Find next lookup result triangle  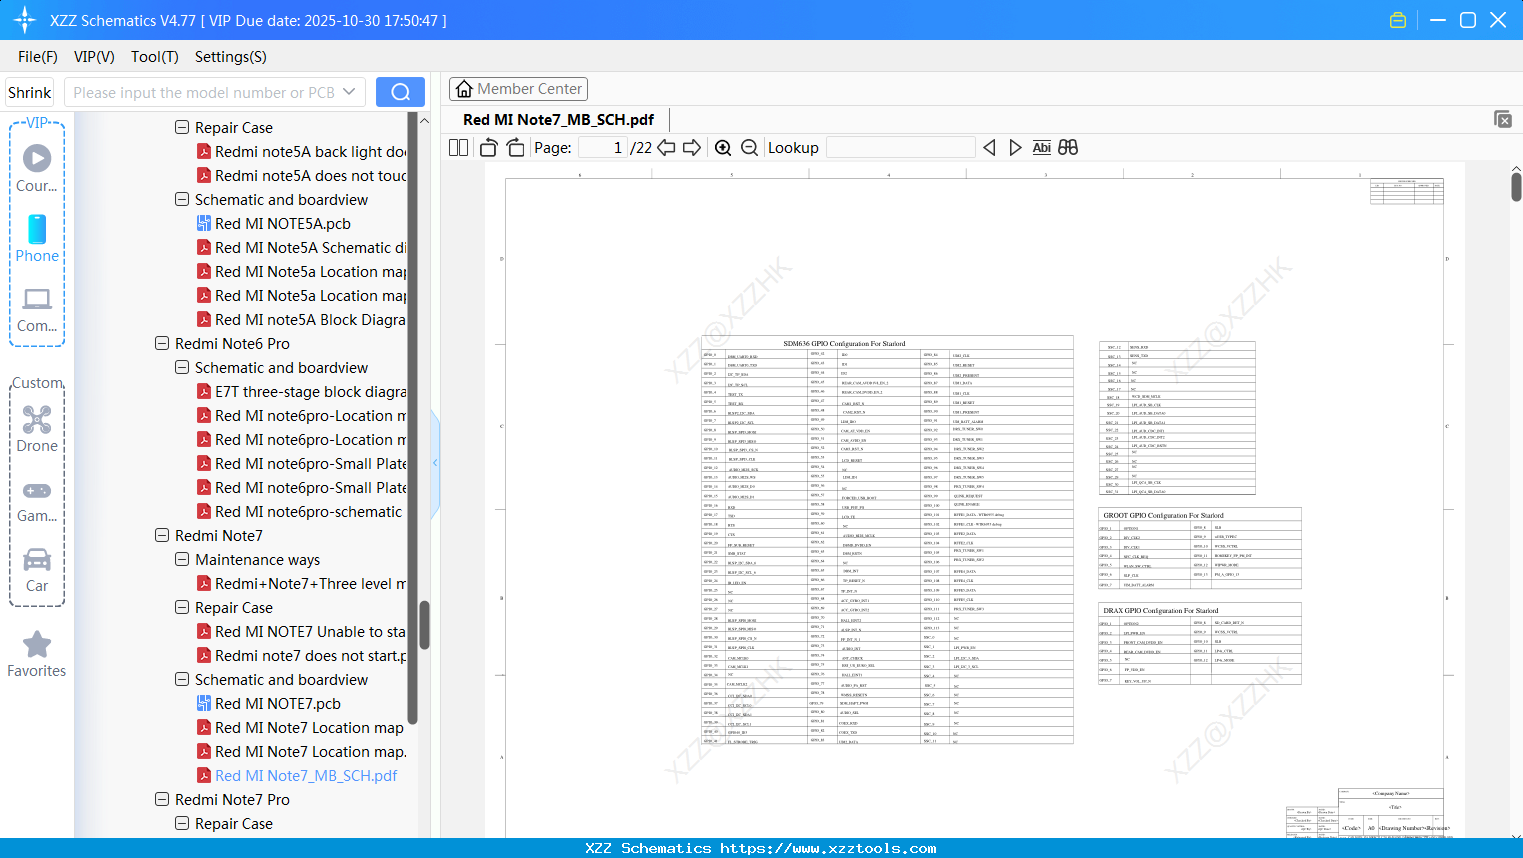(1015, 148)
